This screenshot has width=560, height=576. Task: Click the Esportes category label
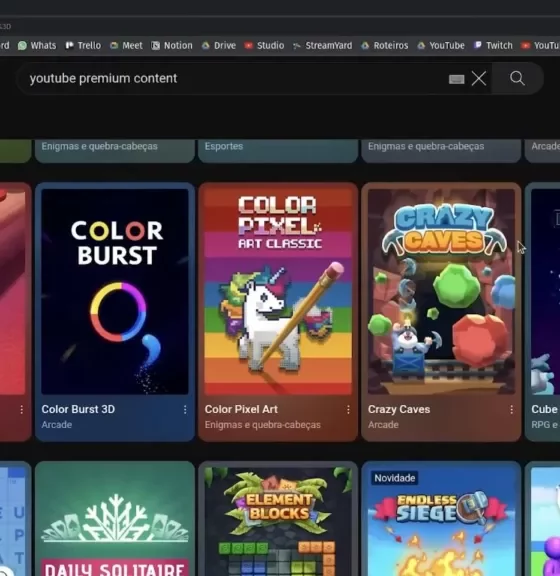click(x=224, y=146)
